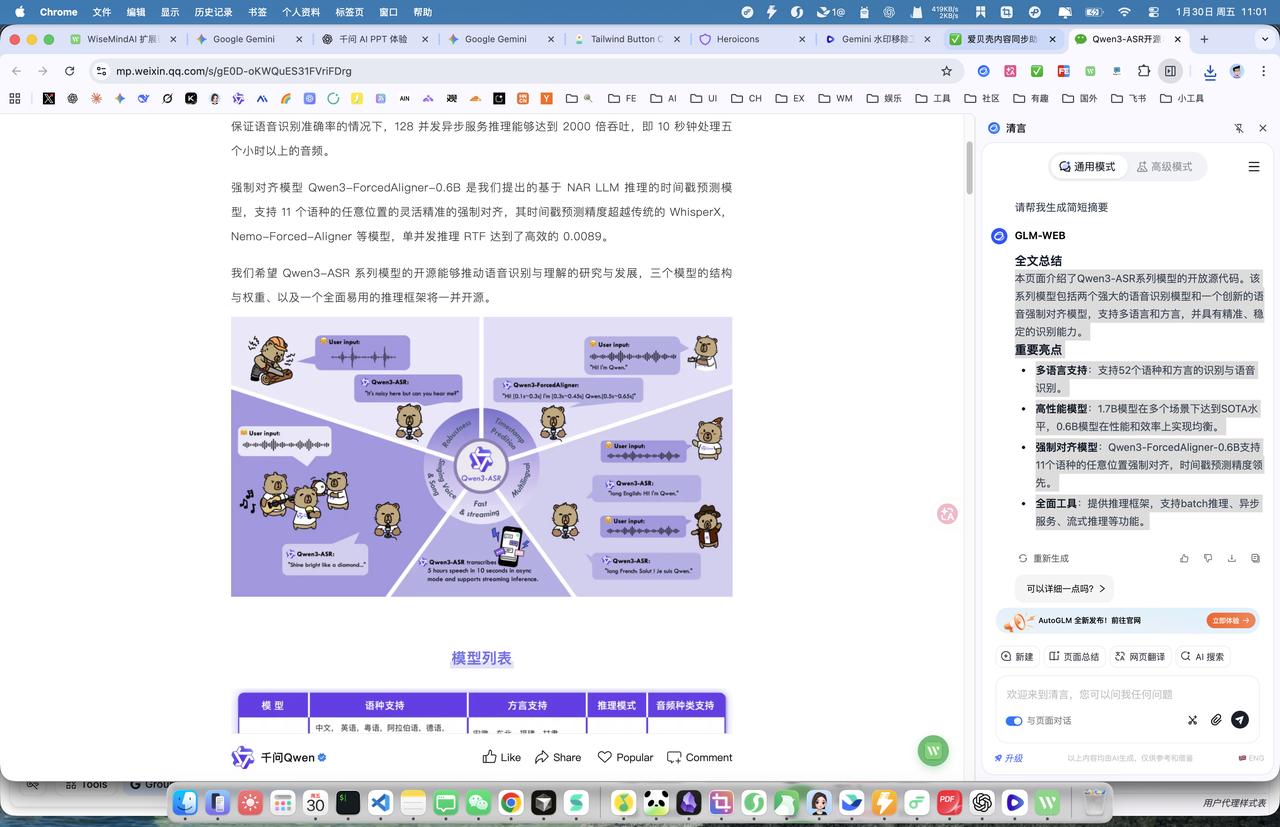Open the Qingyan panel hamburger menu
The width and height of the screenshot is (1280, 827).
coord(1254,167)
